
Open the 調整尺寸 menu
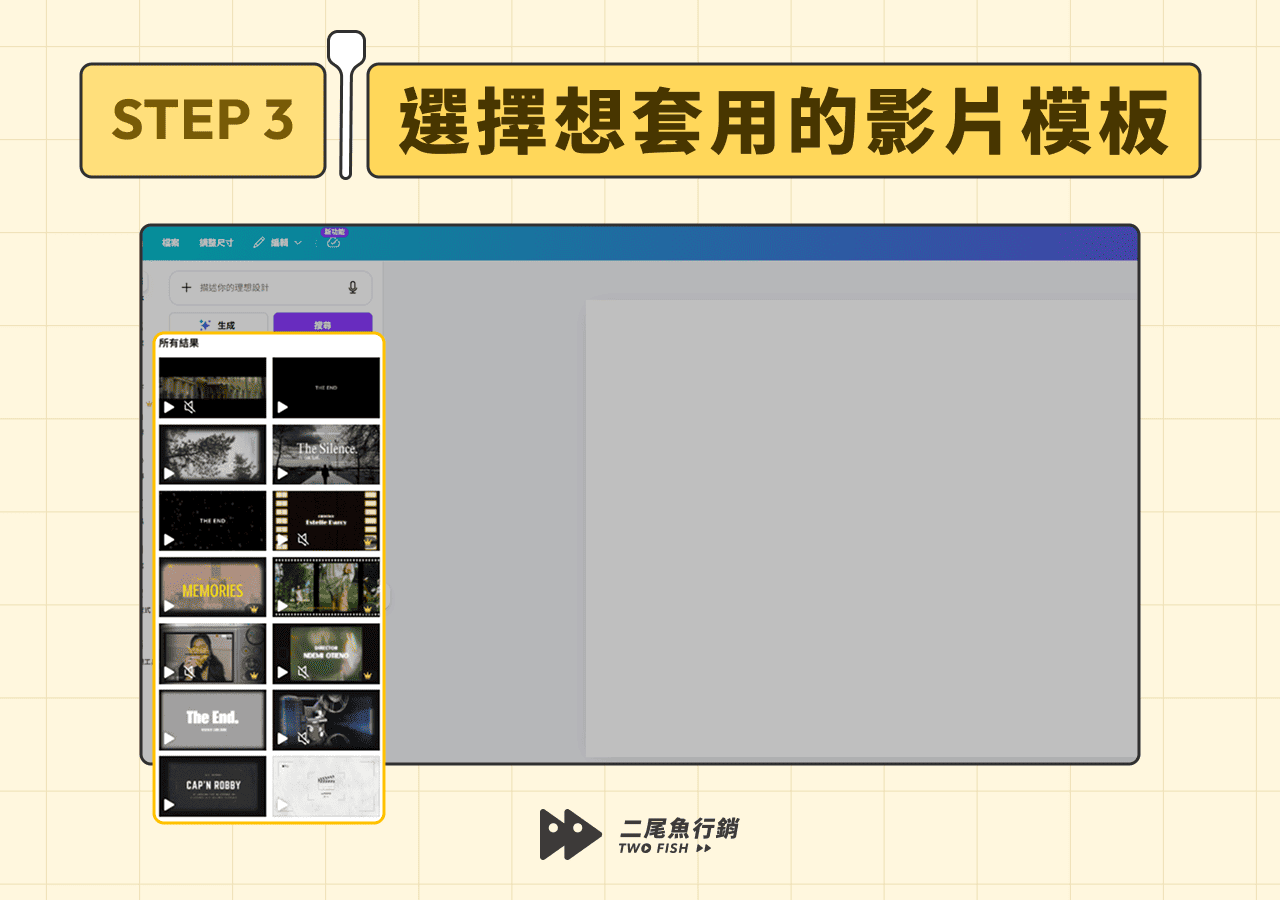tap(216, 243)
